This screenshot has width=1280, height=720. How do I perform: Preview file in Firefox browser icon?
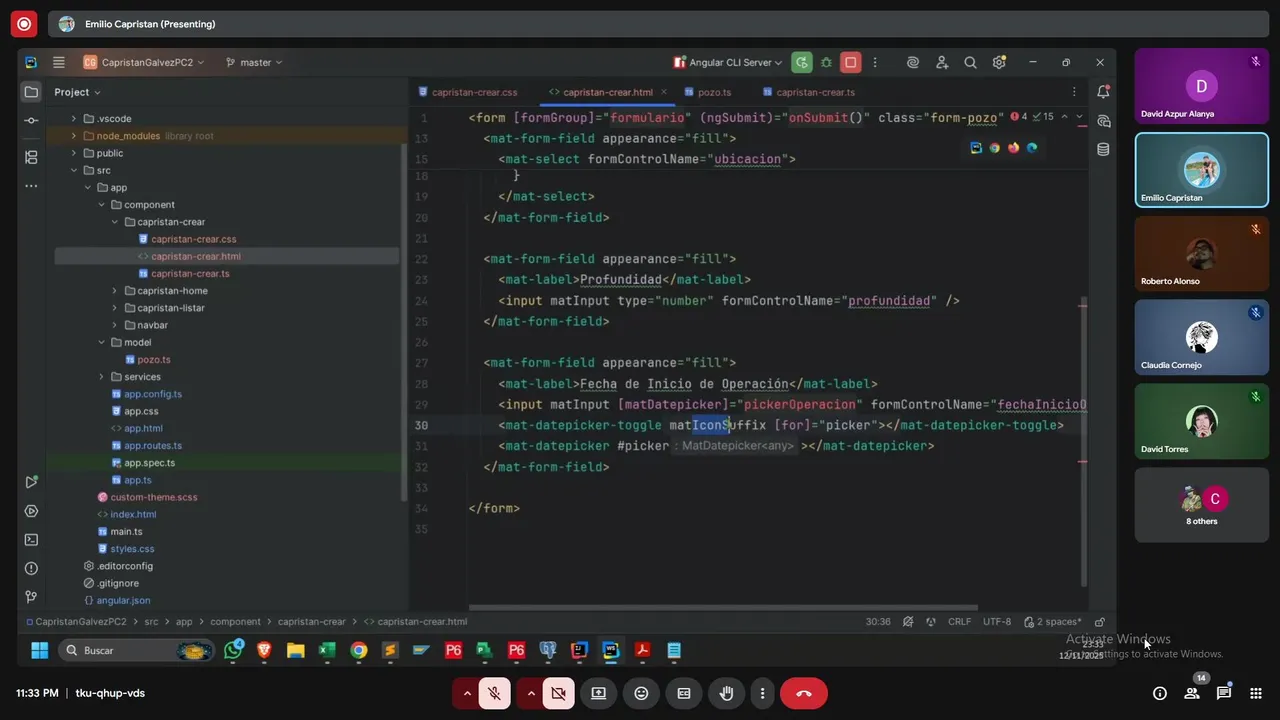[x=1013, y=148]
